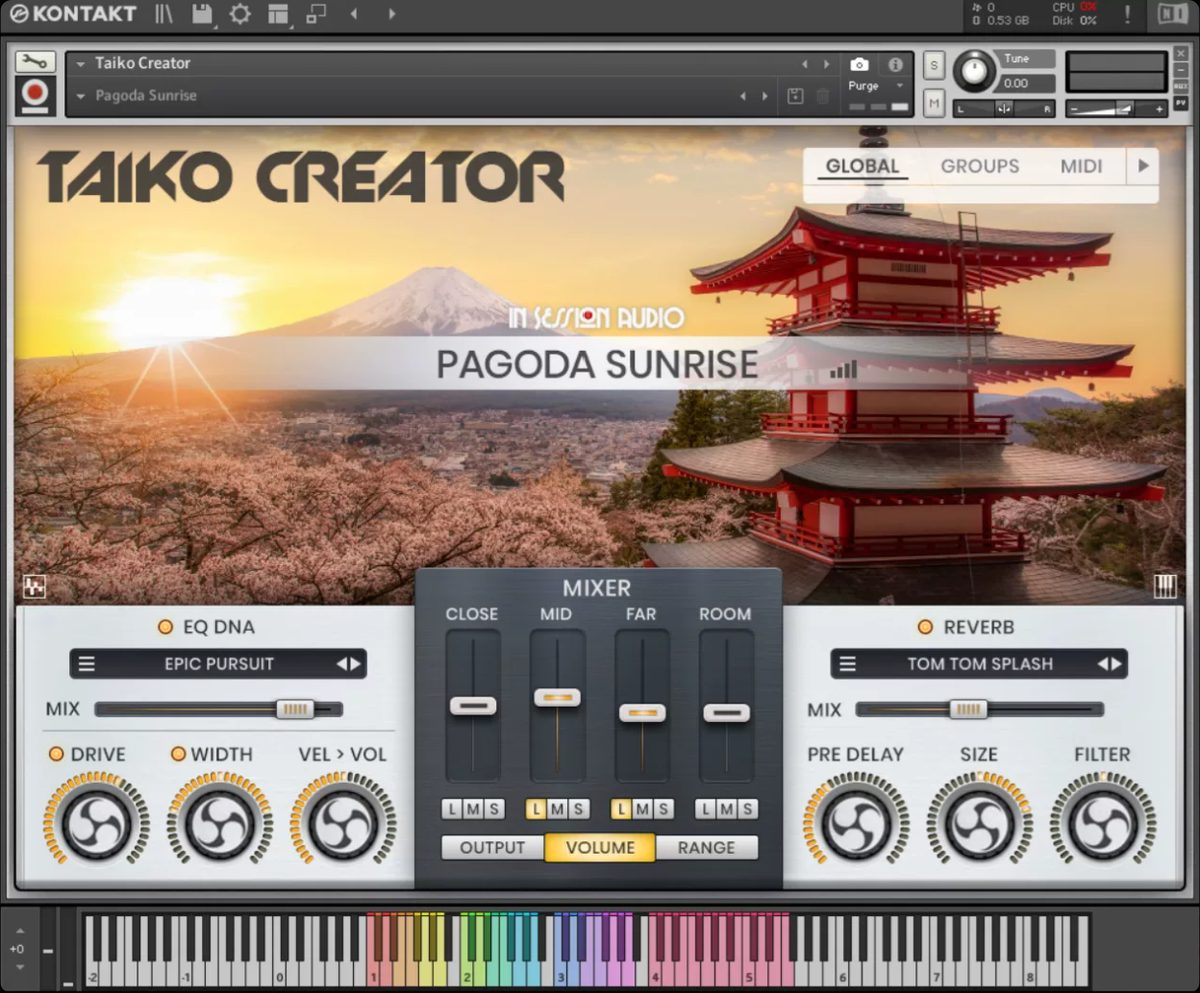Click the workspace layout icon in the top bar
This screenshot has height=993, width=1200.
point(278,14)
